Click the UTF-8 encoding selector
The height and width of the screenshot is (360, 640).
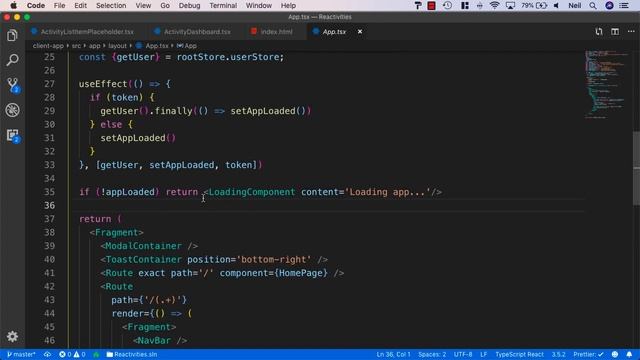(x=463, y=354)
